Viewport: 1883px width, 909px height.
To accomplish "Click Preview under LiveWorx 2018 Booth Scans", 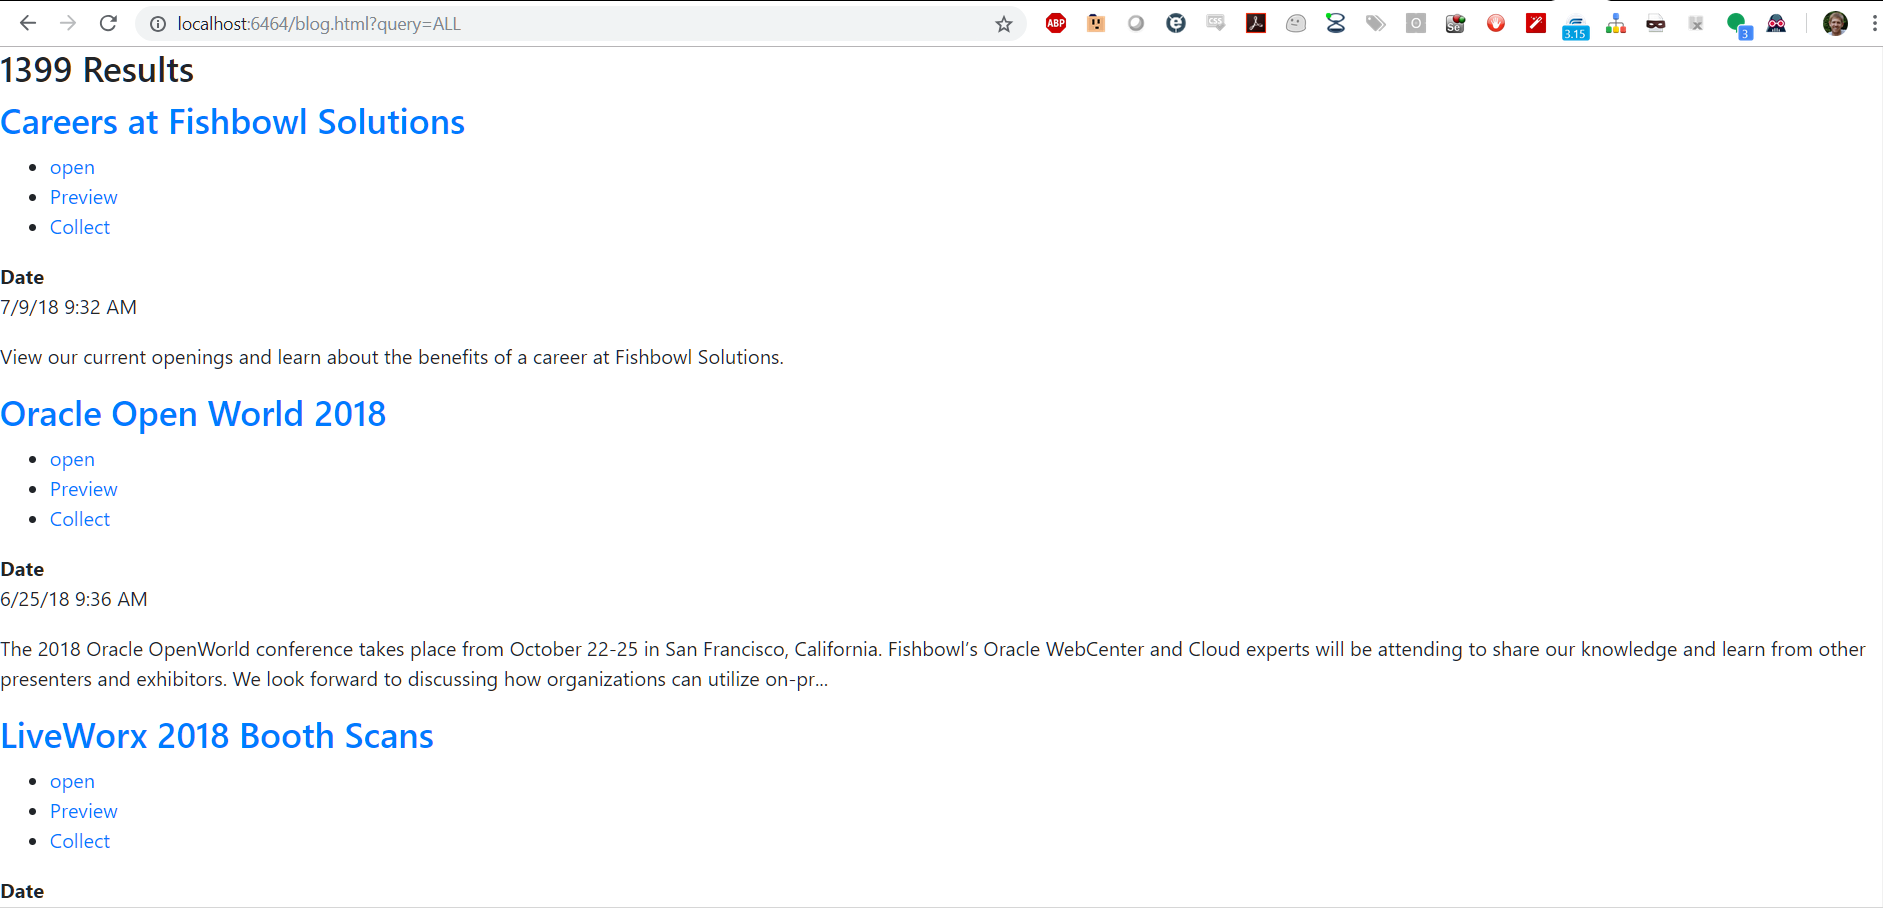I will click(84, 811).
